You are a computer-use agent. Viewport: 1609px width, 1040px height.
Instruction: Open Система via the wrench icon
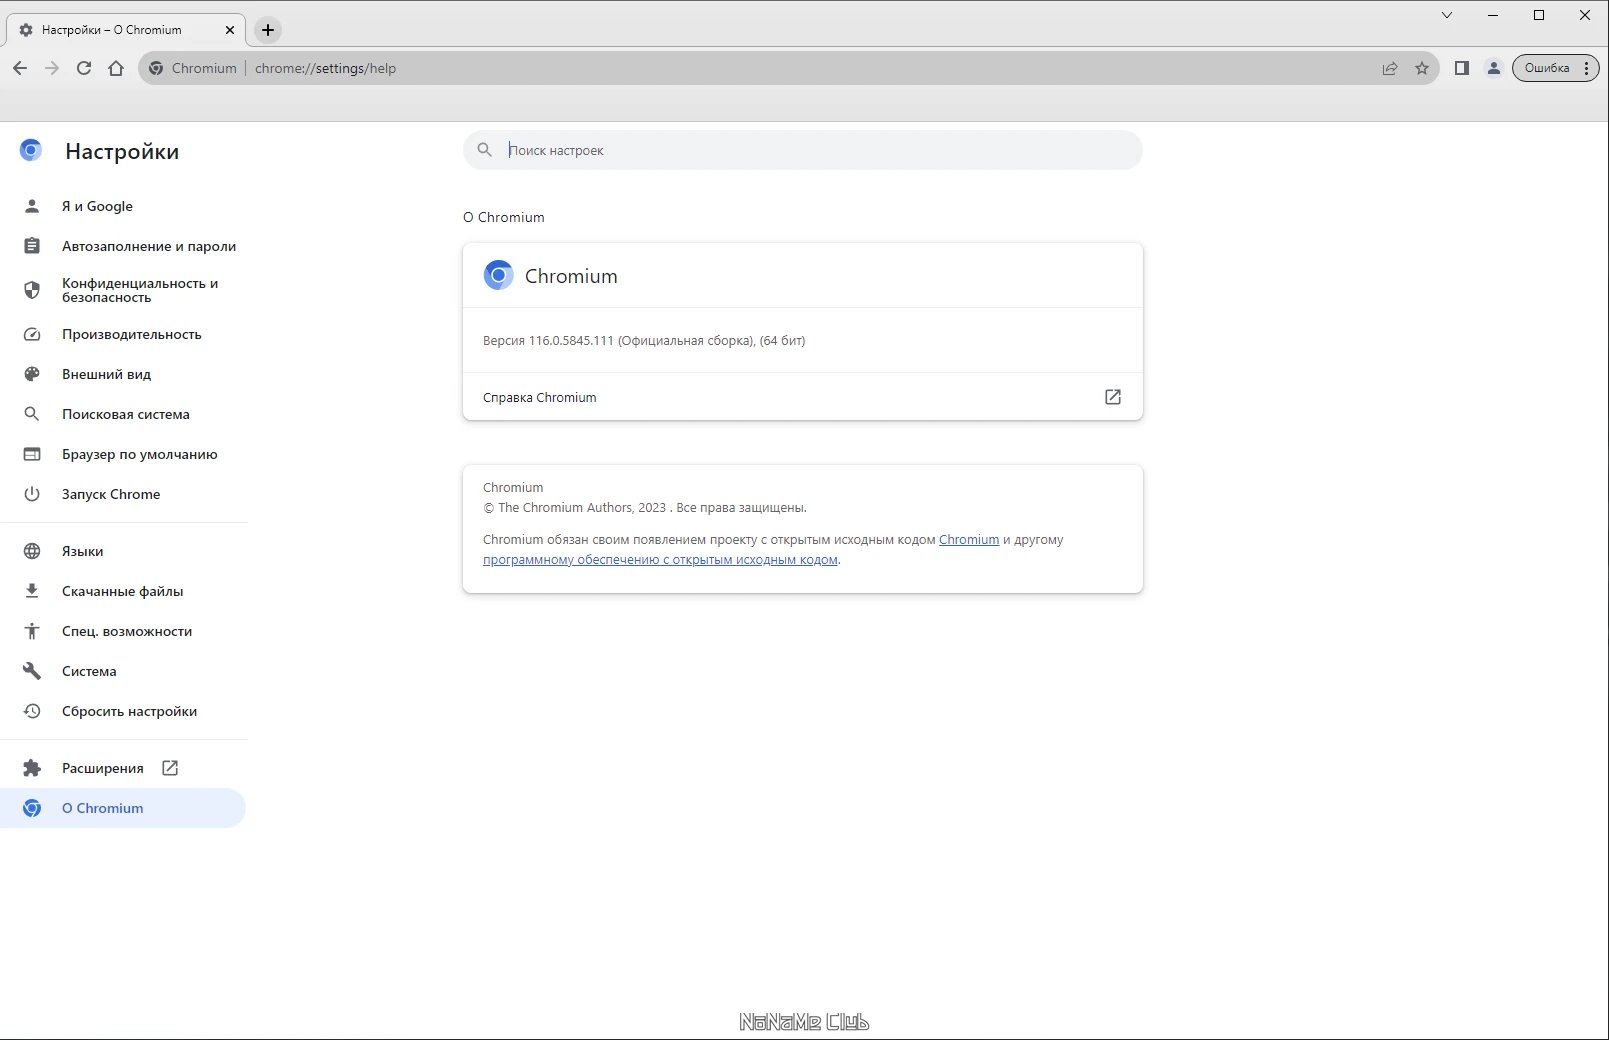(x=32, y=671)
